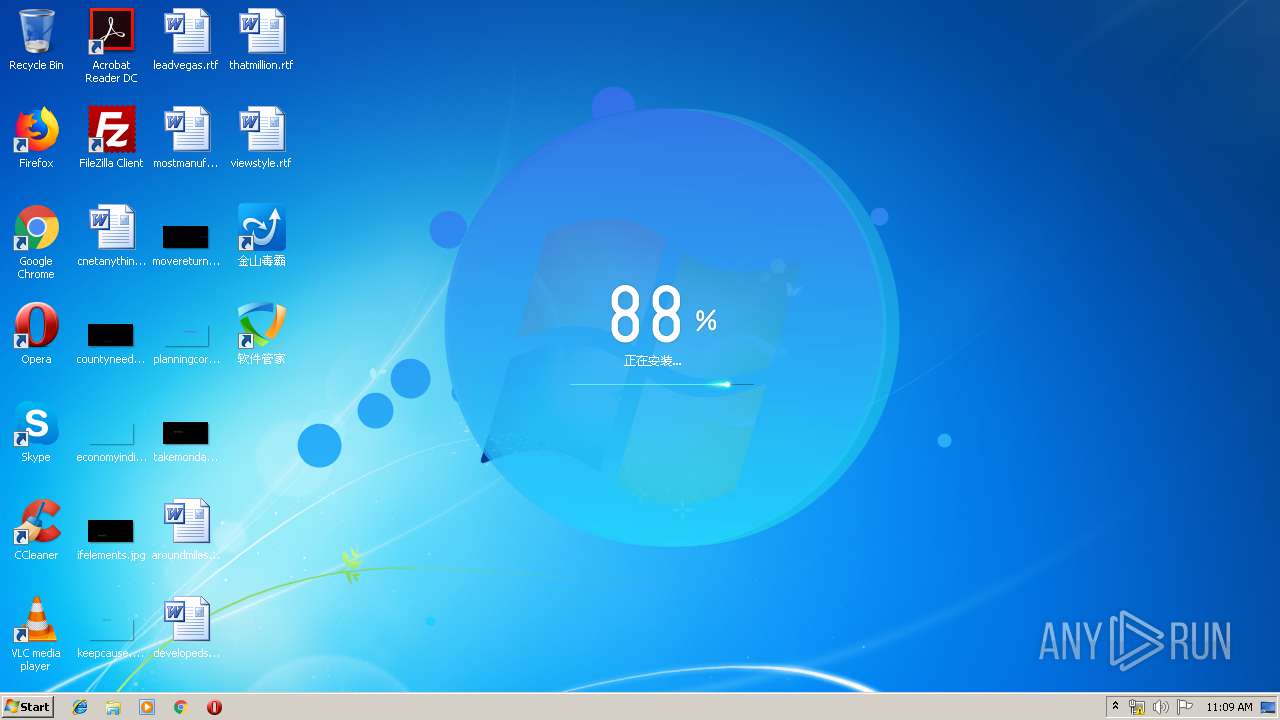The width and height of the screenshot is (1280, 720).
Task: Open 金山毒霸 desktop shortcut
Action: click(x=261, y=236)
